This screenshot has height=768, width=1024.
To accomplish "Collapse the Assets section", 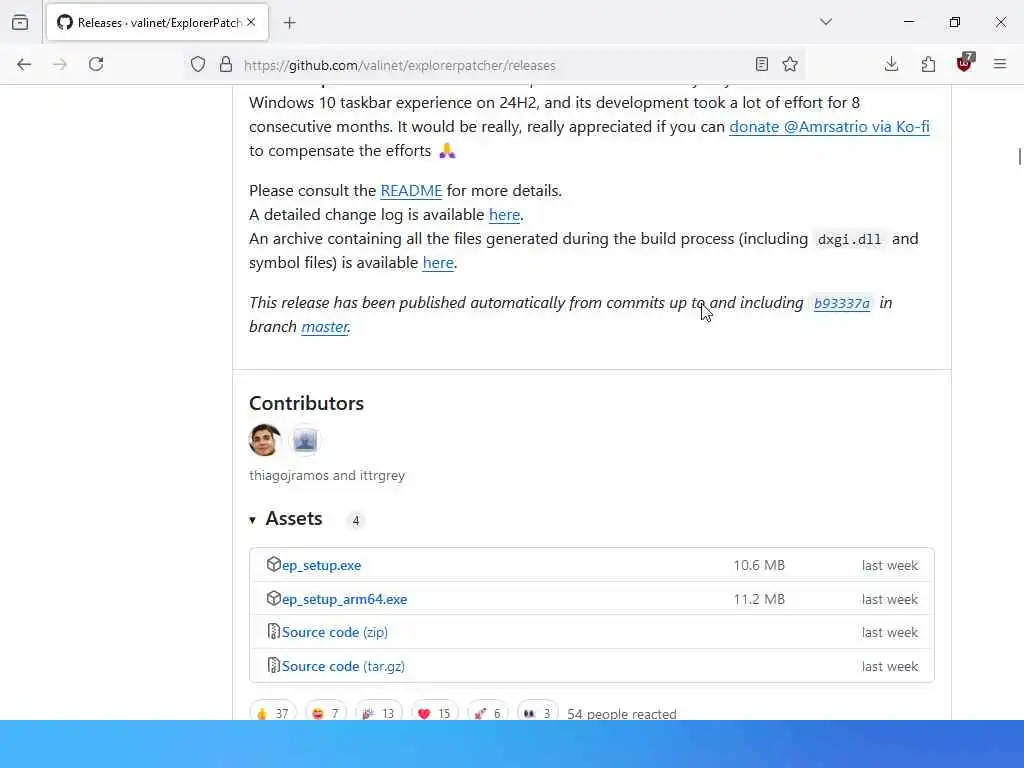I will point(286,519).
